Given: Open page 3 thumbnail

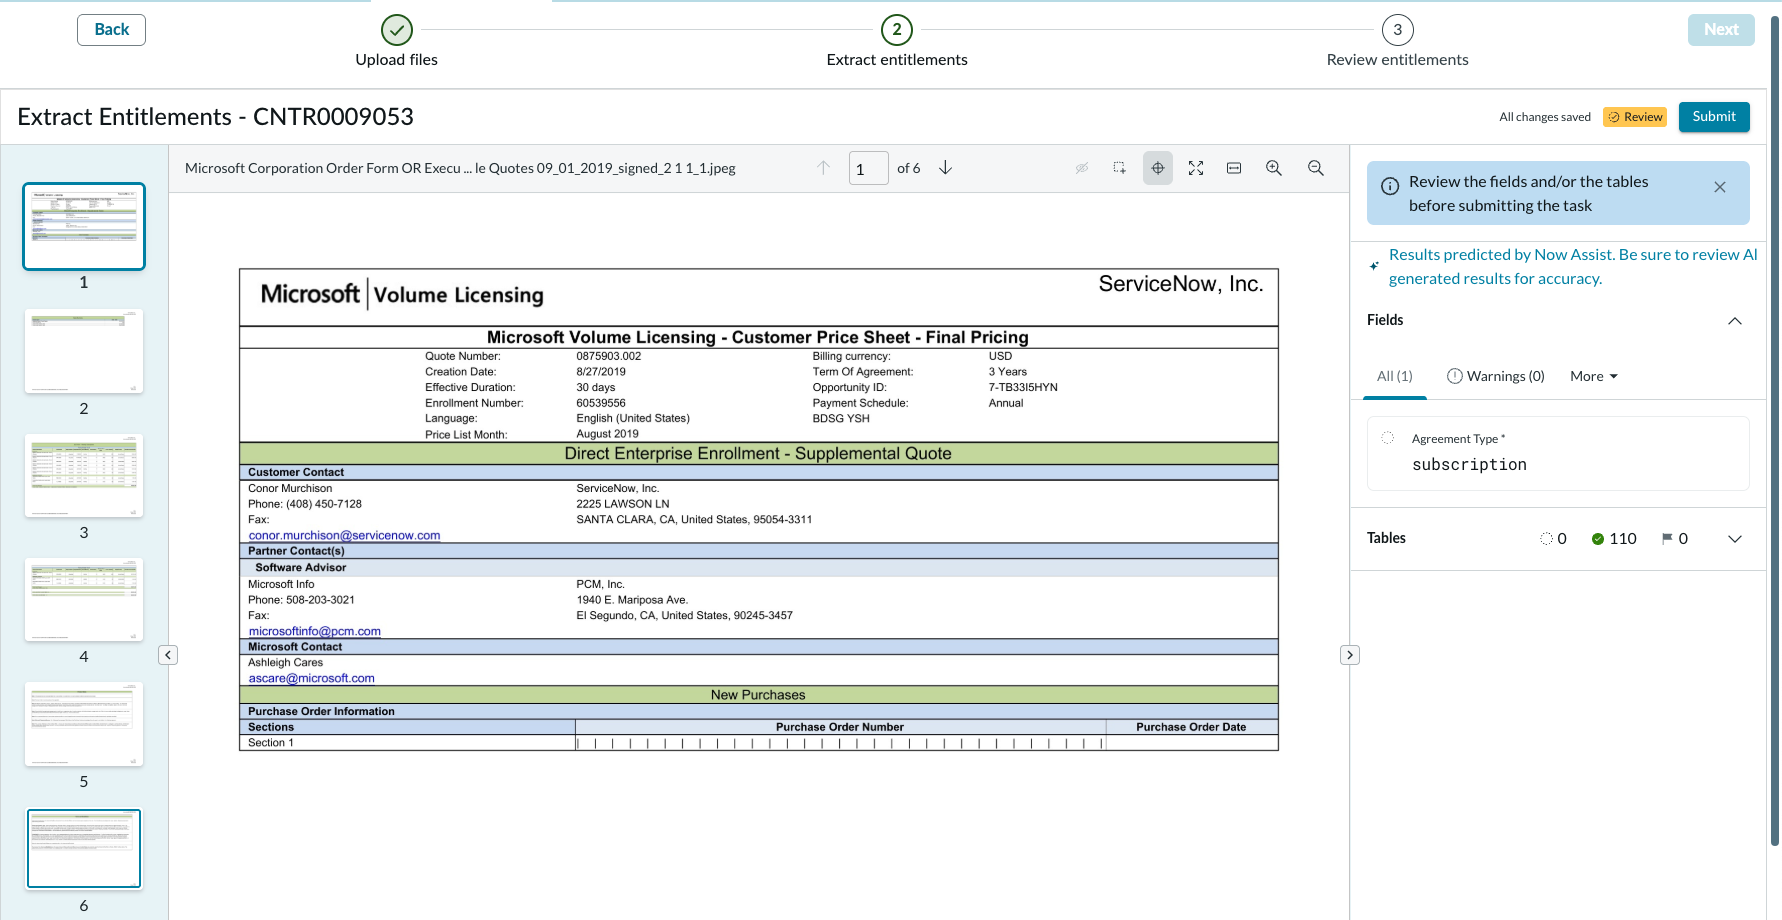Looking at the screenshot, I should pos(84,475).
